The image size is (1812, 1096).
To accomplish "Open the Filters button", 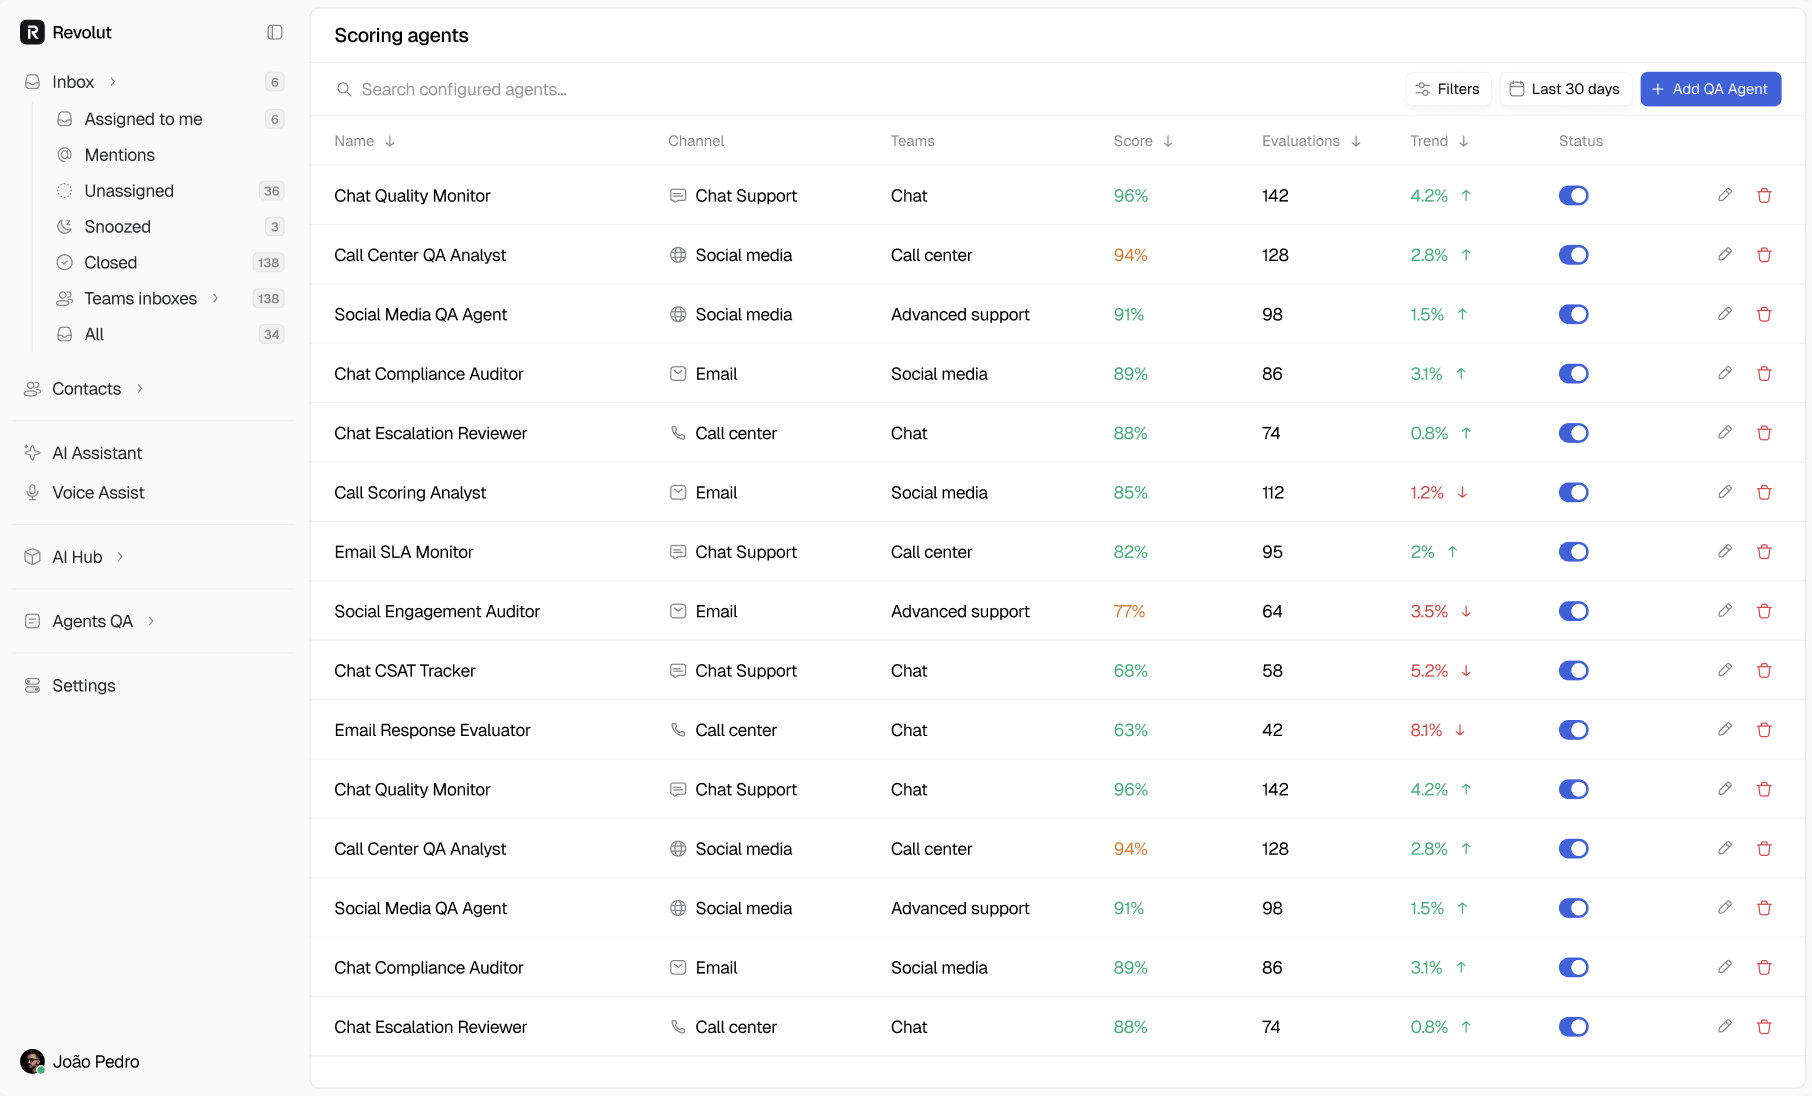I will (1448, 89).
